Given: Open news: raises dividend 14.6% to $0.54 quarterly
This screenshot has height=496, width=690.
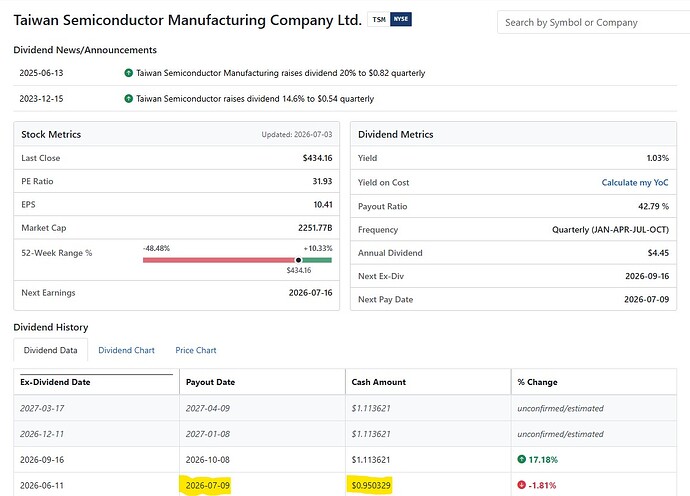Looking at the screenshot, I should point(255,99).
